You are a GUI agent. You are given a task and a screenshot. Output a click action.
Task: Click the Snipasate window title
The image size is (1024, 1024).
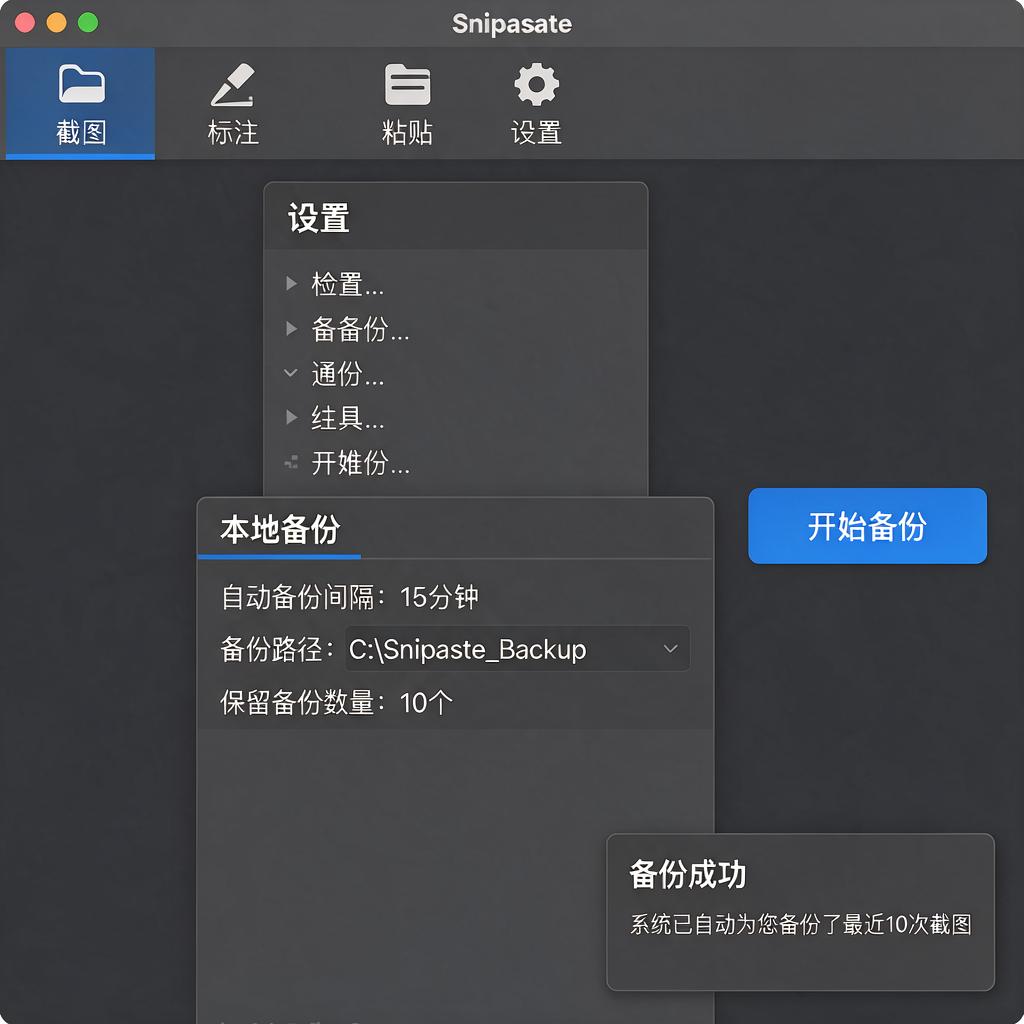pyautogui.click(x=512, y=24)
